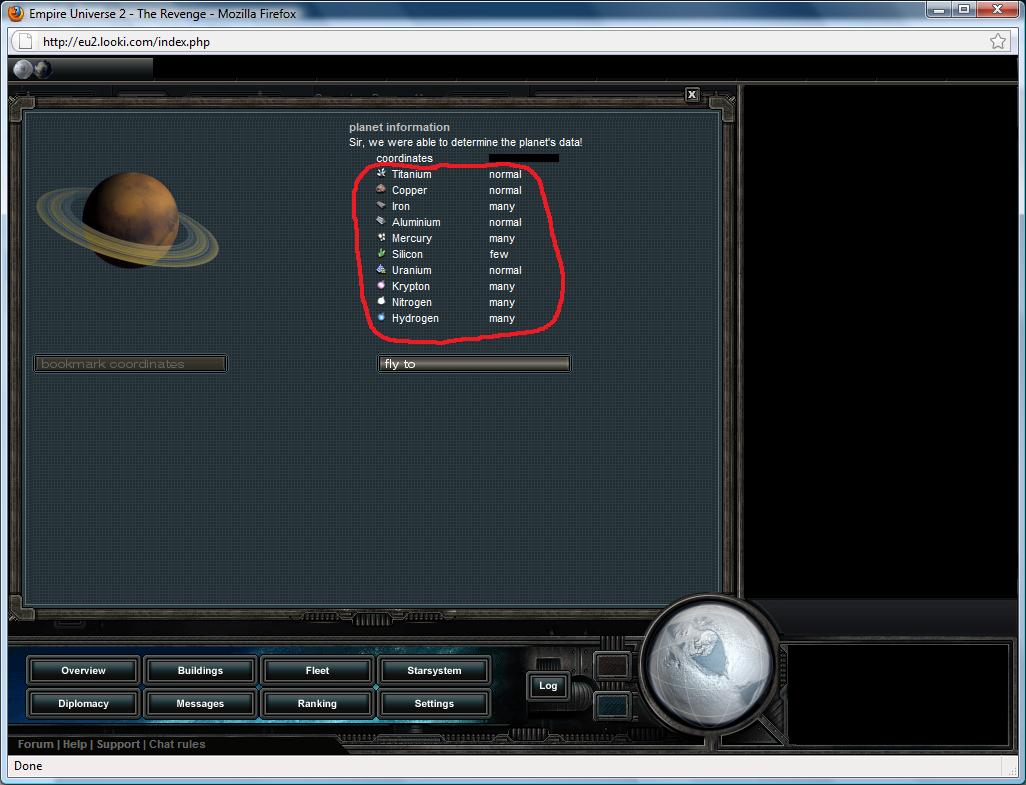
Task: Click the "Silicon" resource name
Action: [x=407, y=254]
